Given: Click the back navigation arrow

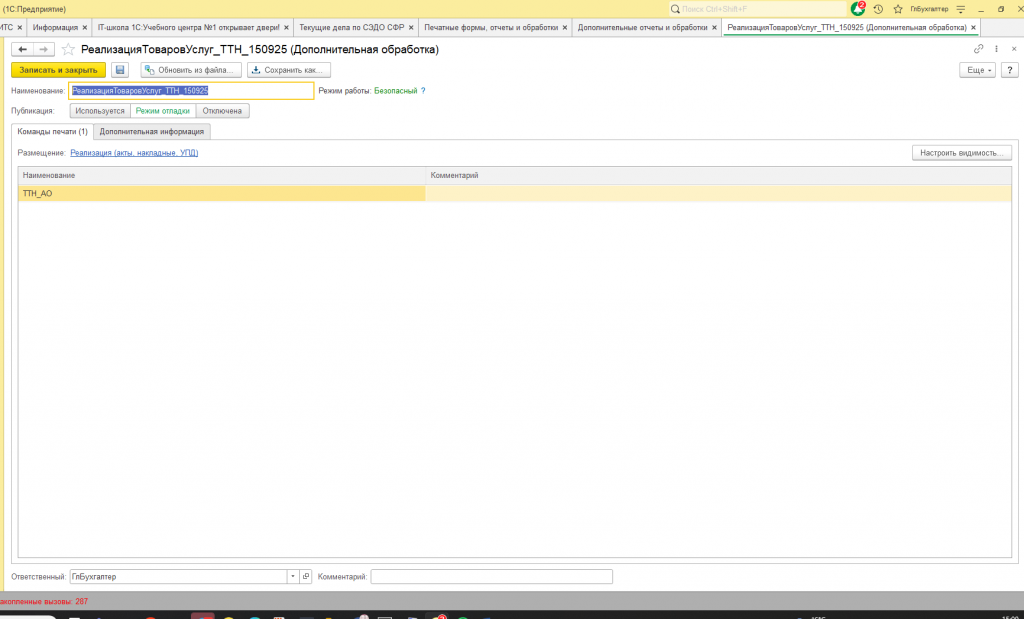Looking at the screenshot, I should 22,50.
